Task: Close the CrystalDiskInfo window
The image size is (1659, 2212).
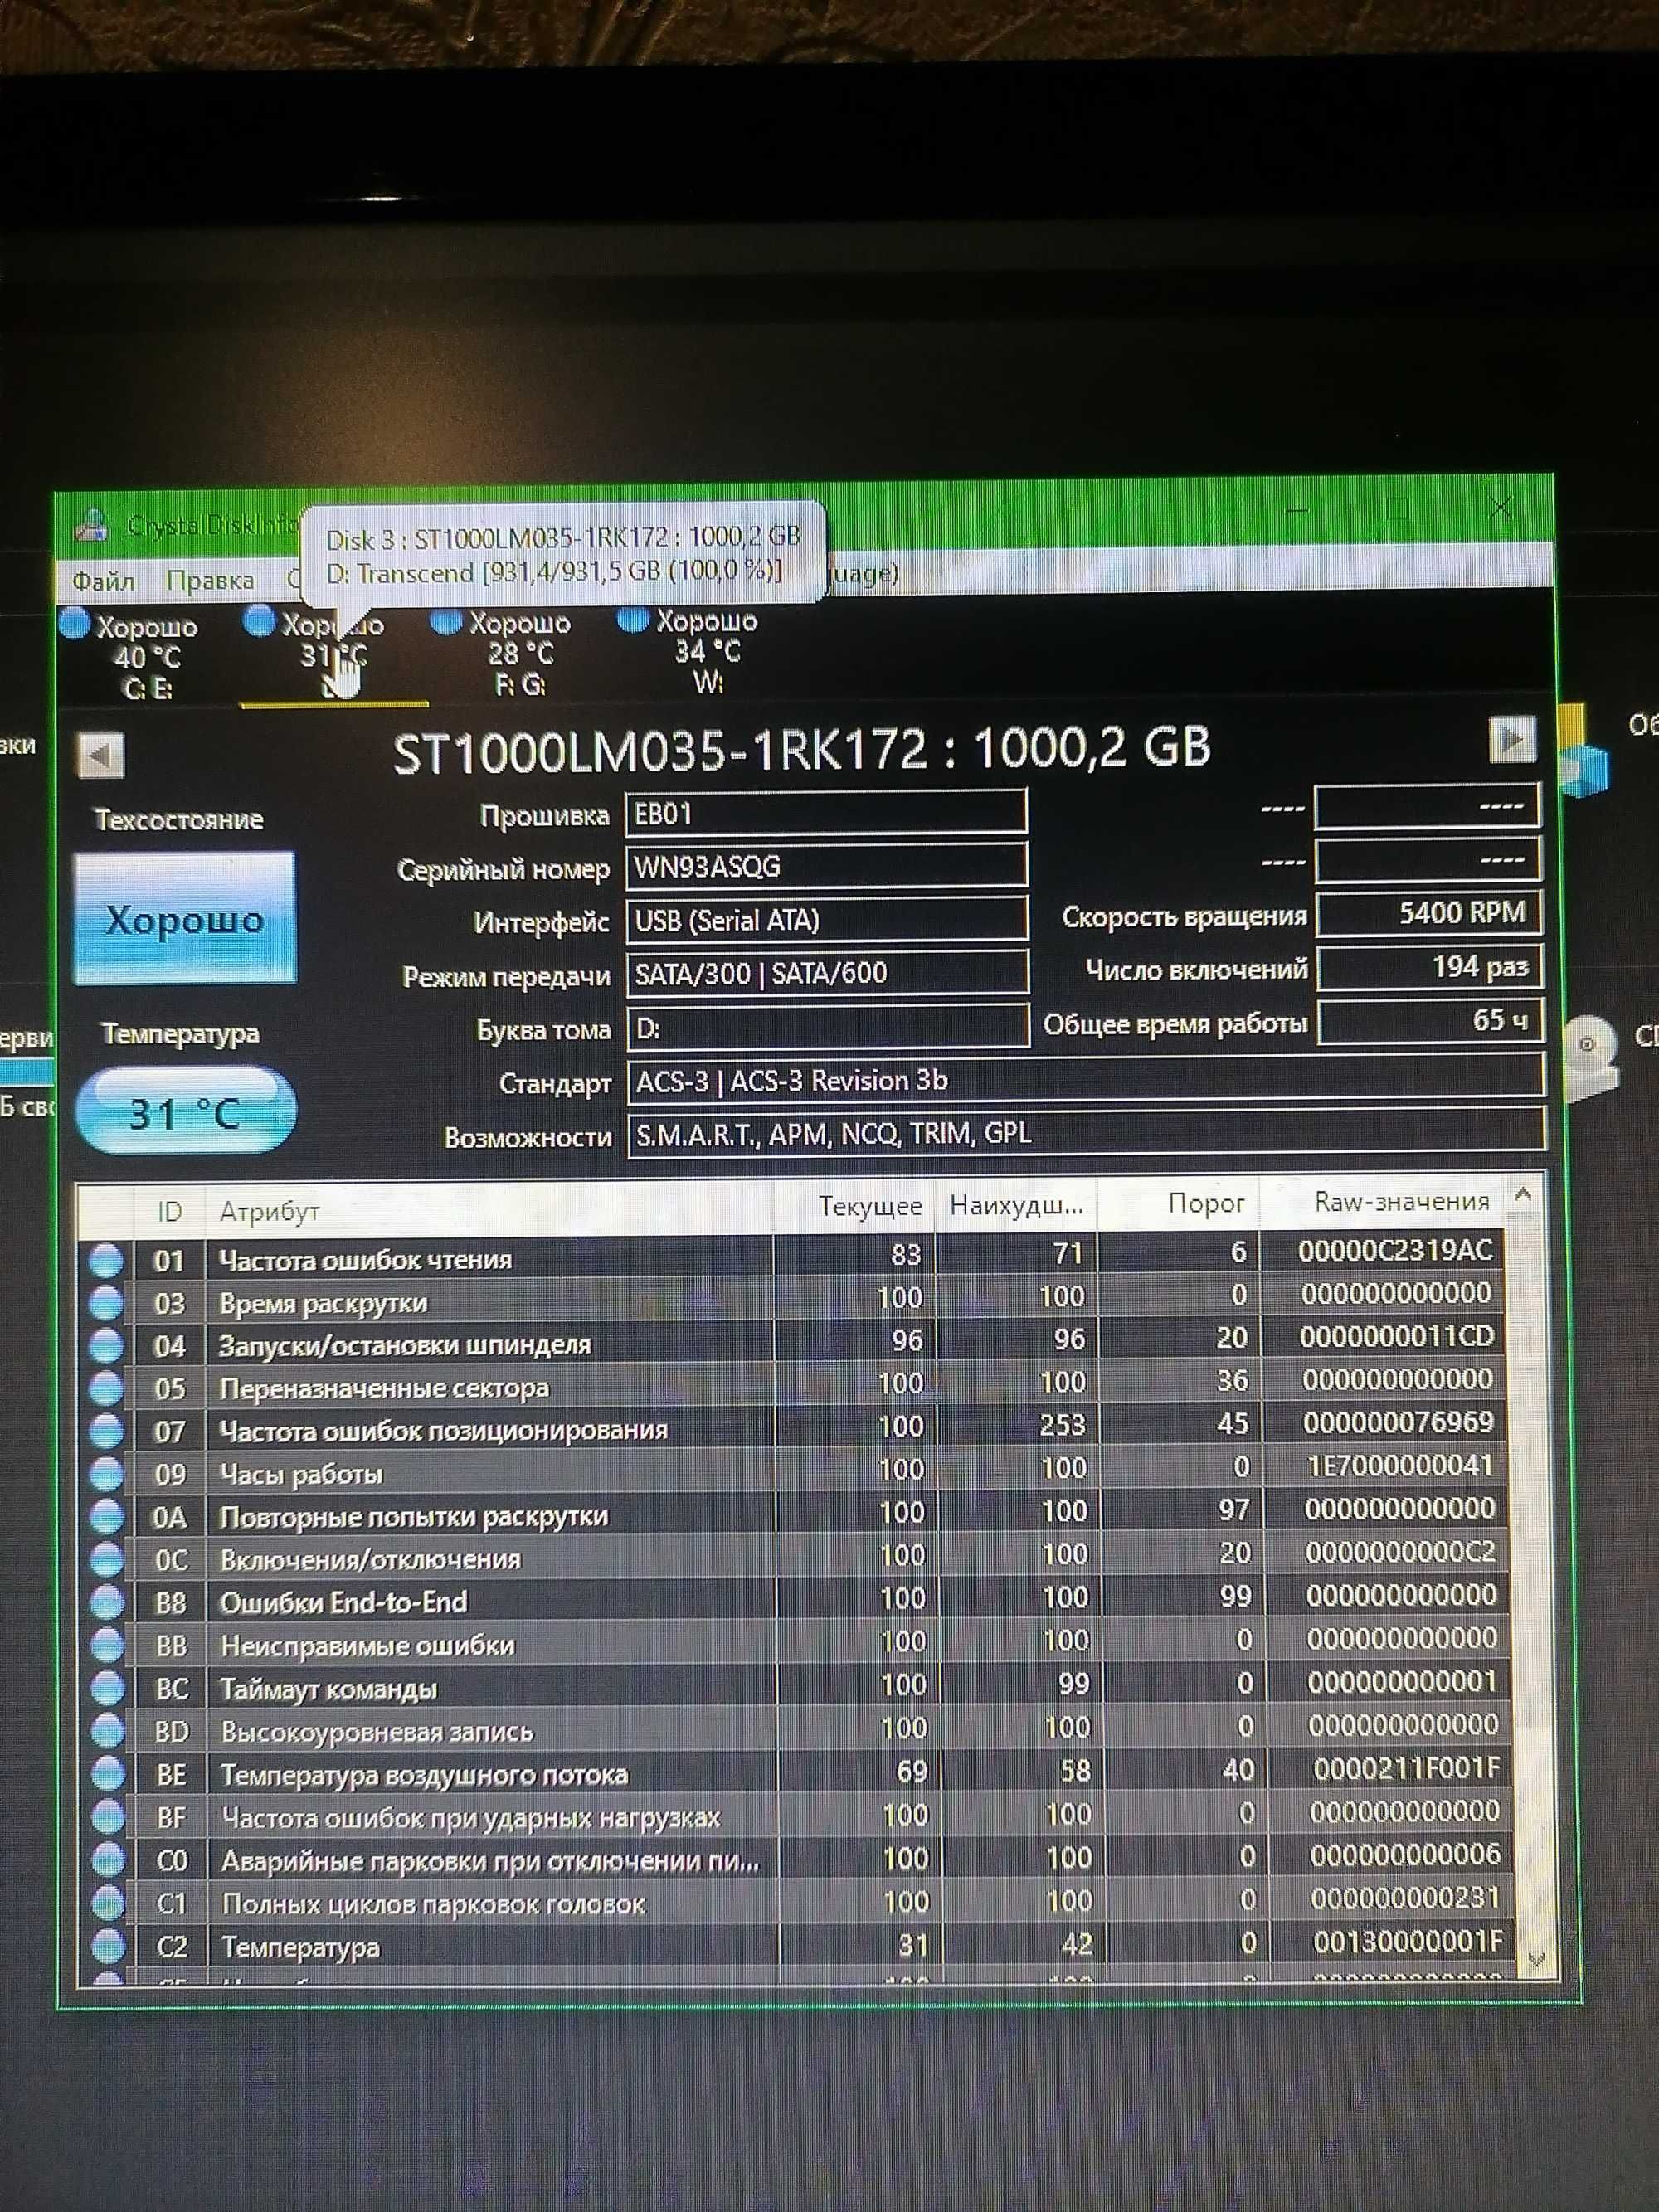Action: [1500, 507]
